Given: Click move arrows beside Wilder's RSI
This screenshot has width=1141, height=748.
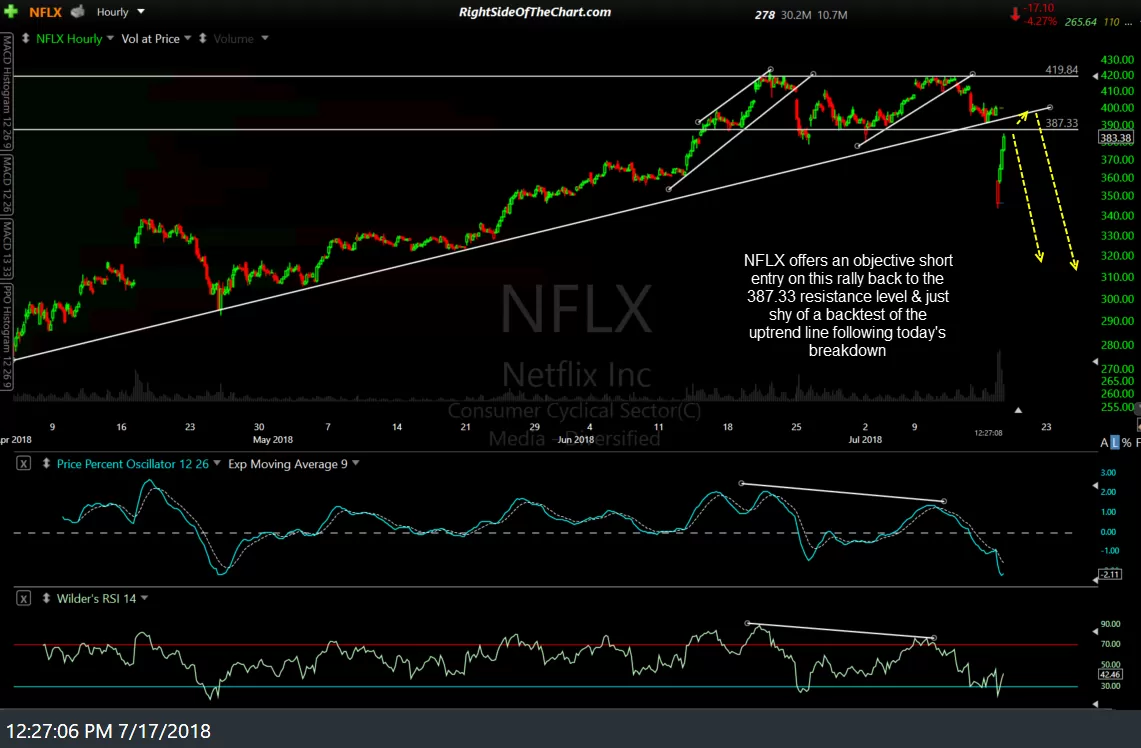Looking at the screenshot, I should [47, 598].
